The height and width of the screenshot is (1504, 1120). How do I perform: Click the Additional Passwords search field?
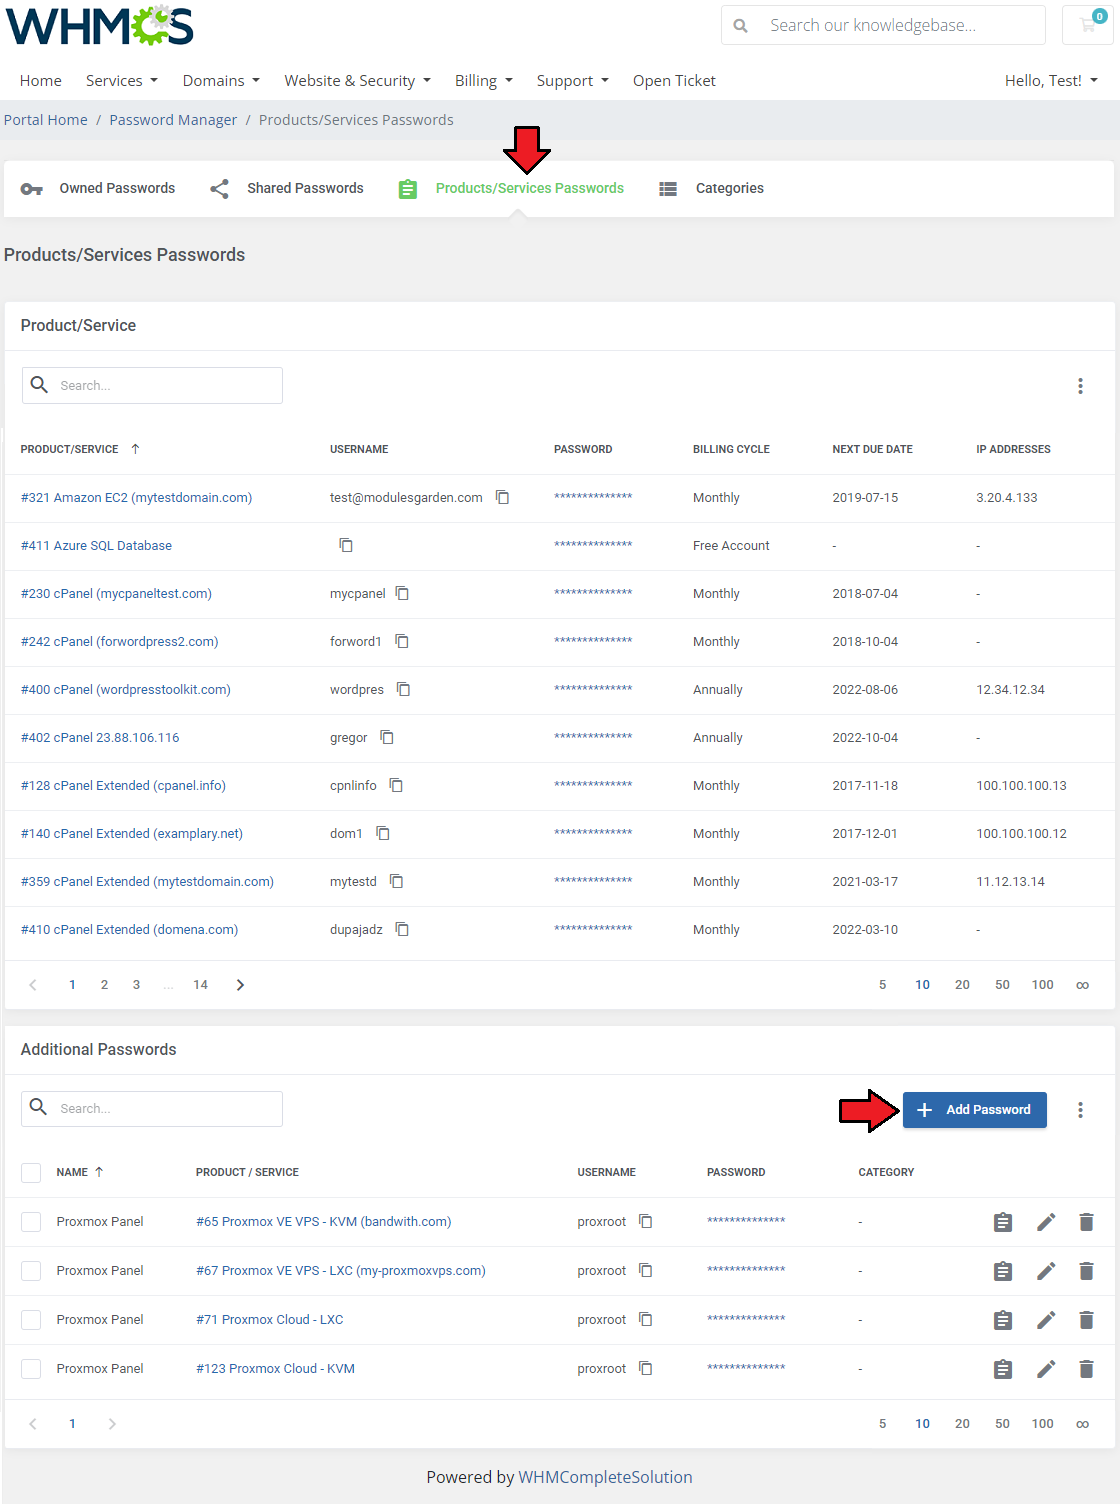[x=152, y=1108]
